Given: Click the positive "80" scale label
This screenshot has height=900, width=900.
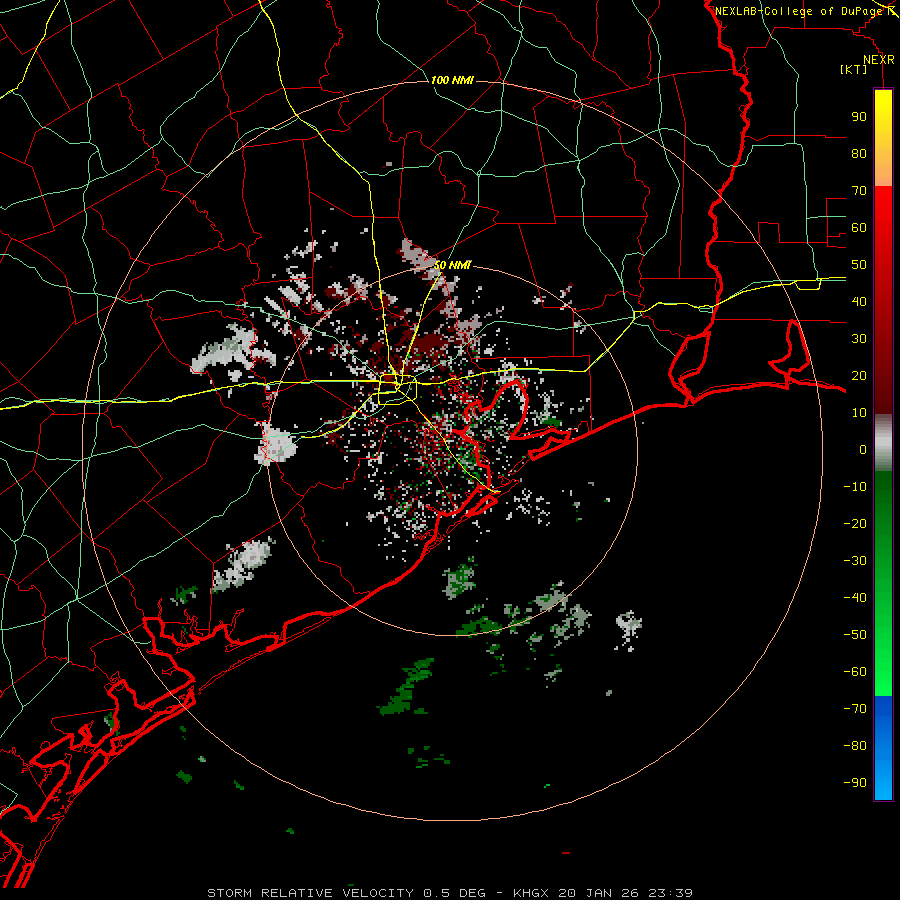Looking at the screenshot, I should pos(859,153).
